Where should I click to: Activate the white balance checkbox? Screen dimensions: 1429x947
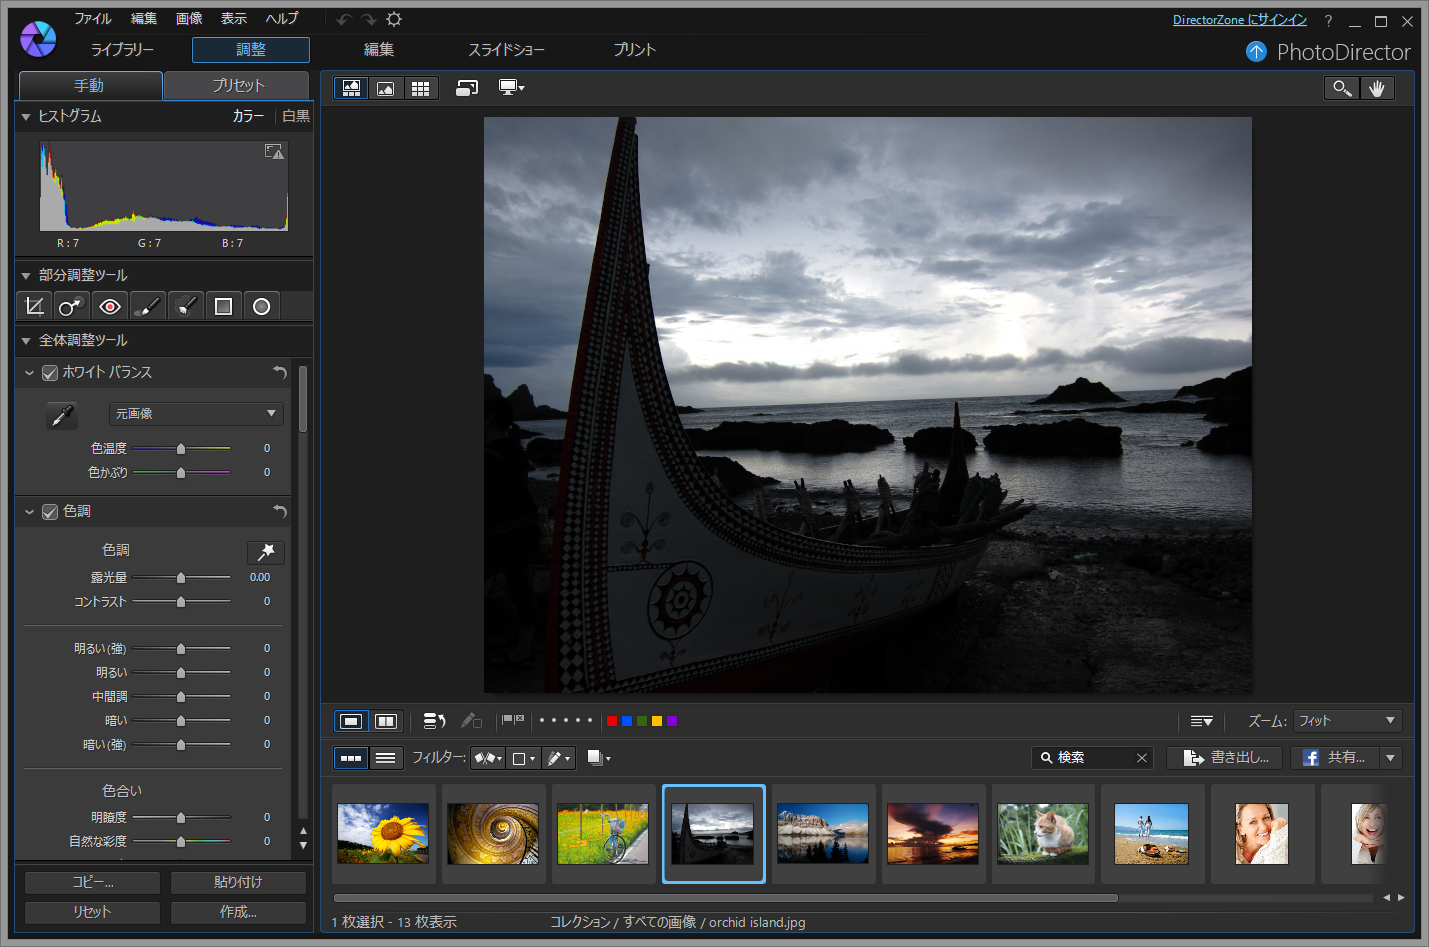(x=49, y=372)
